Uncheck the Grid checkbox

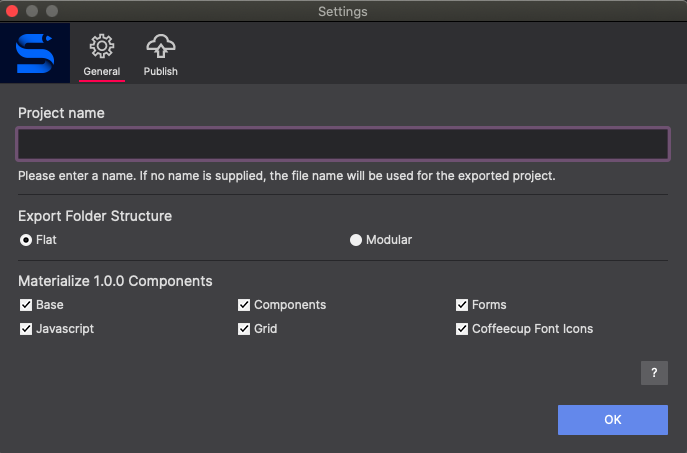point(244,329)
